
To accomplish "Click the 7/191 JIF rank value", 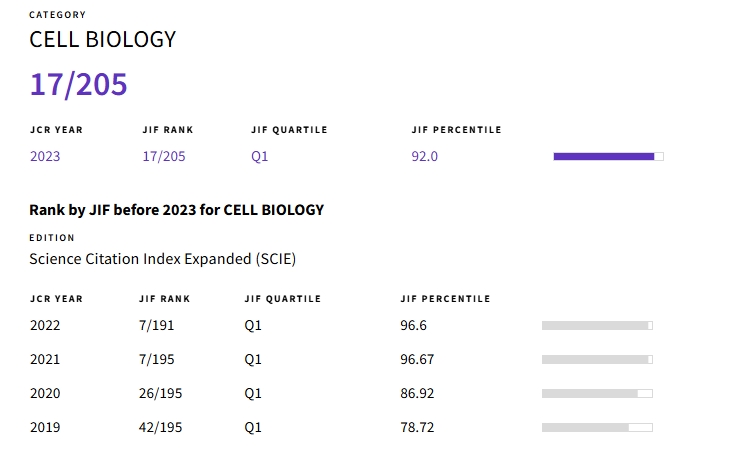I will [157, 325].
